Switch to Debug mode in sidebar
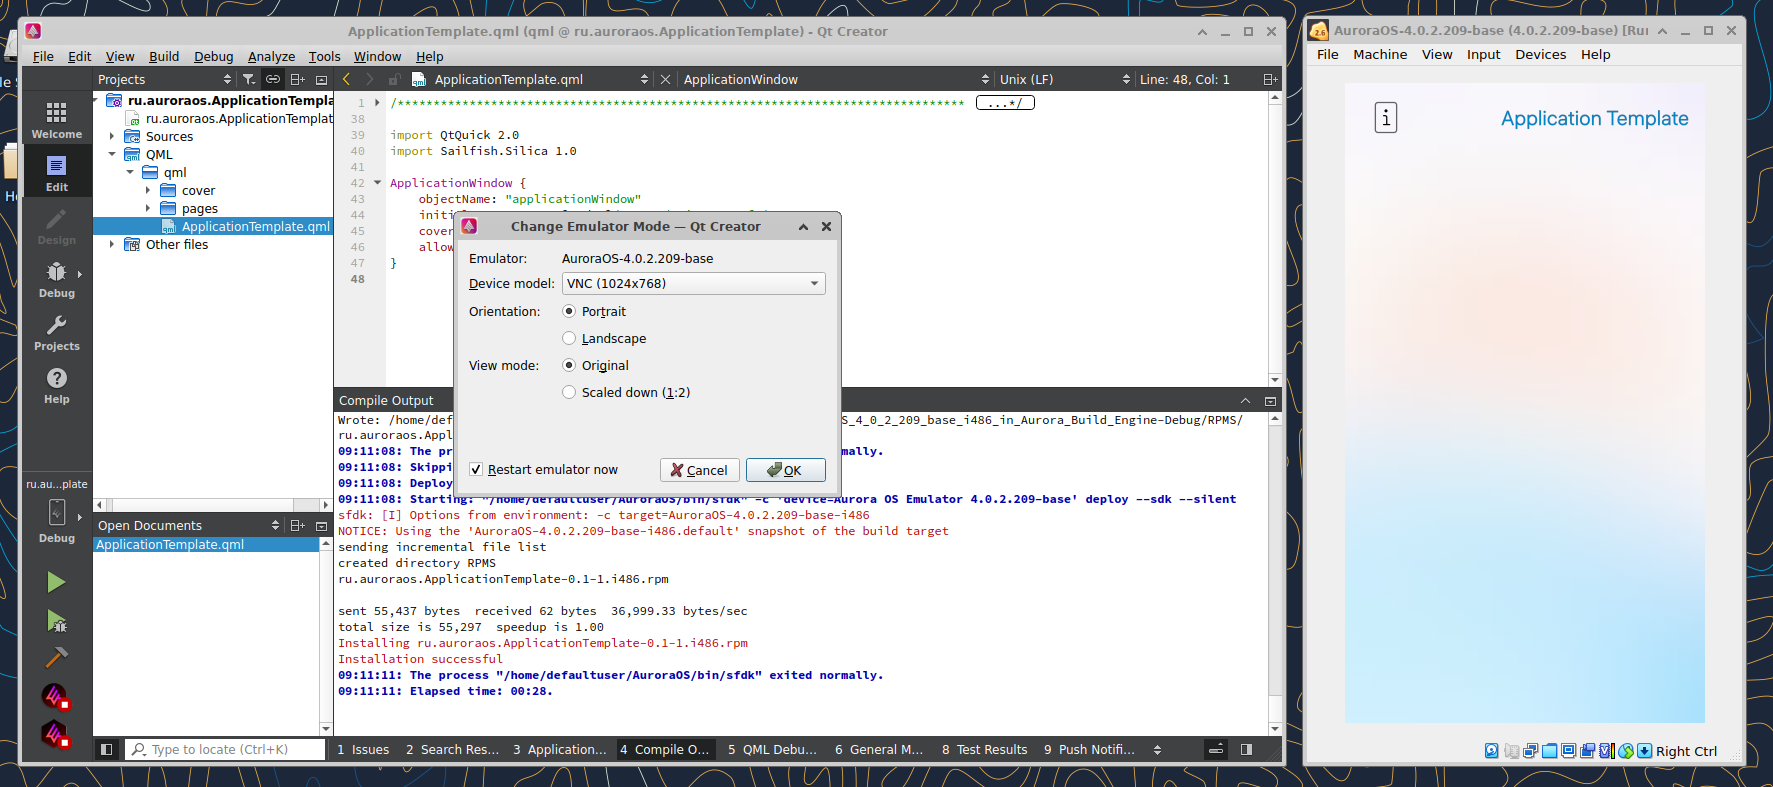 56,280
